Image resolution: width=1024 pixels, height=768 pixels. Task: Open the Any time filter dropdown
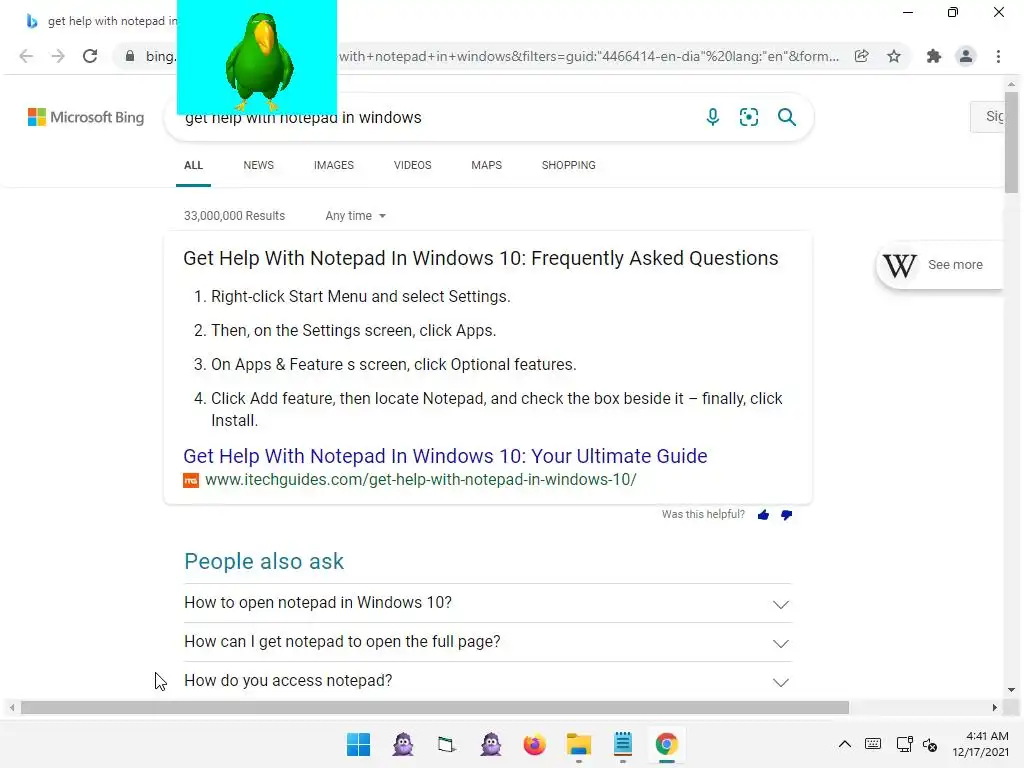[x=355, y=216]
